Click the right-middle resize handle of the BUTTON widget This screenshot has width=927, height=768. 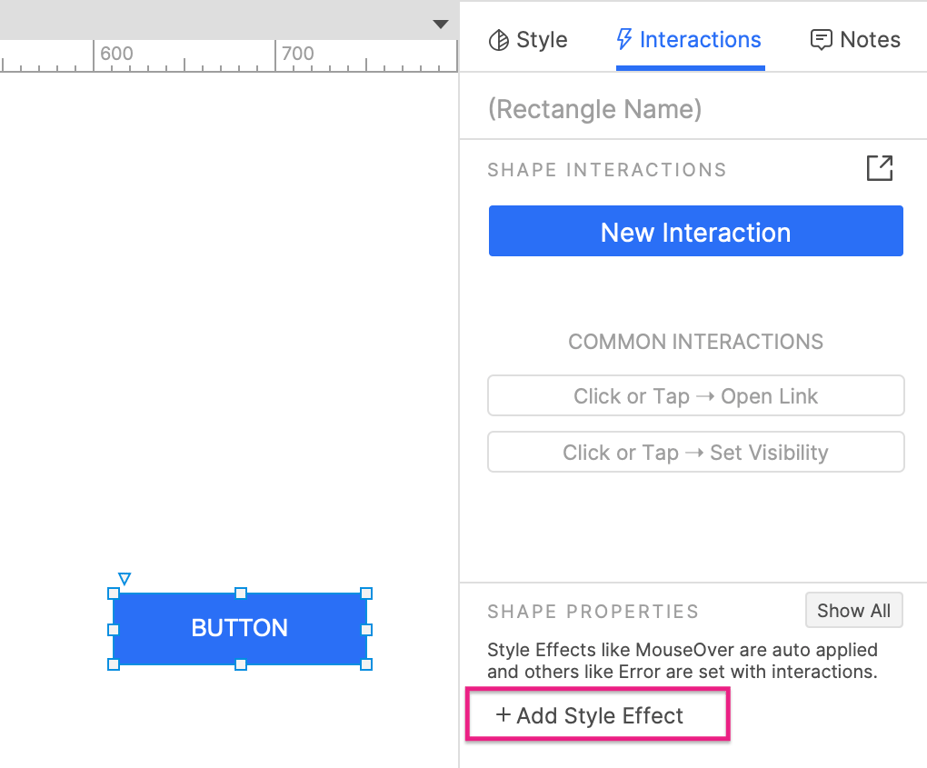[x=366, y=629]
